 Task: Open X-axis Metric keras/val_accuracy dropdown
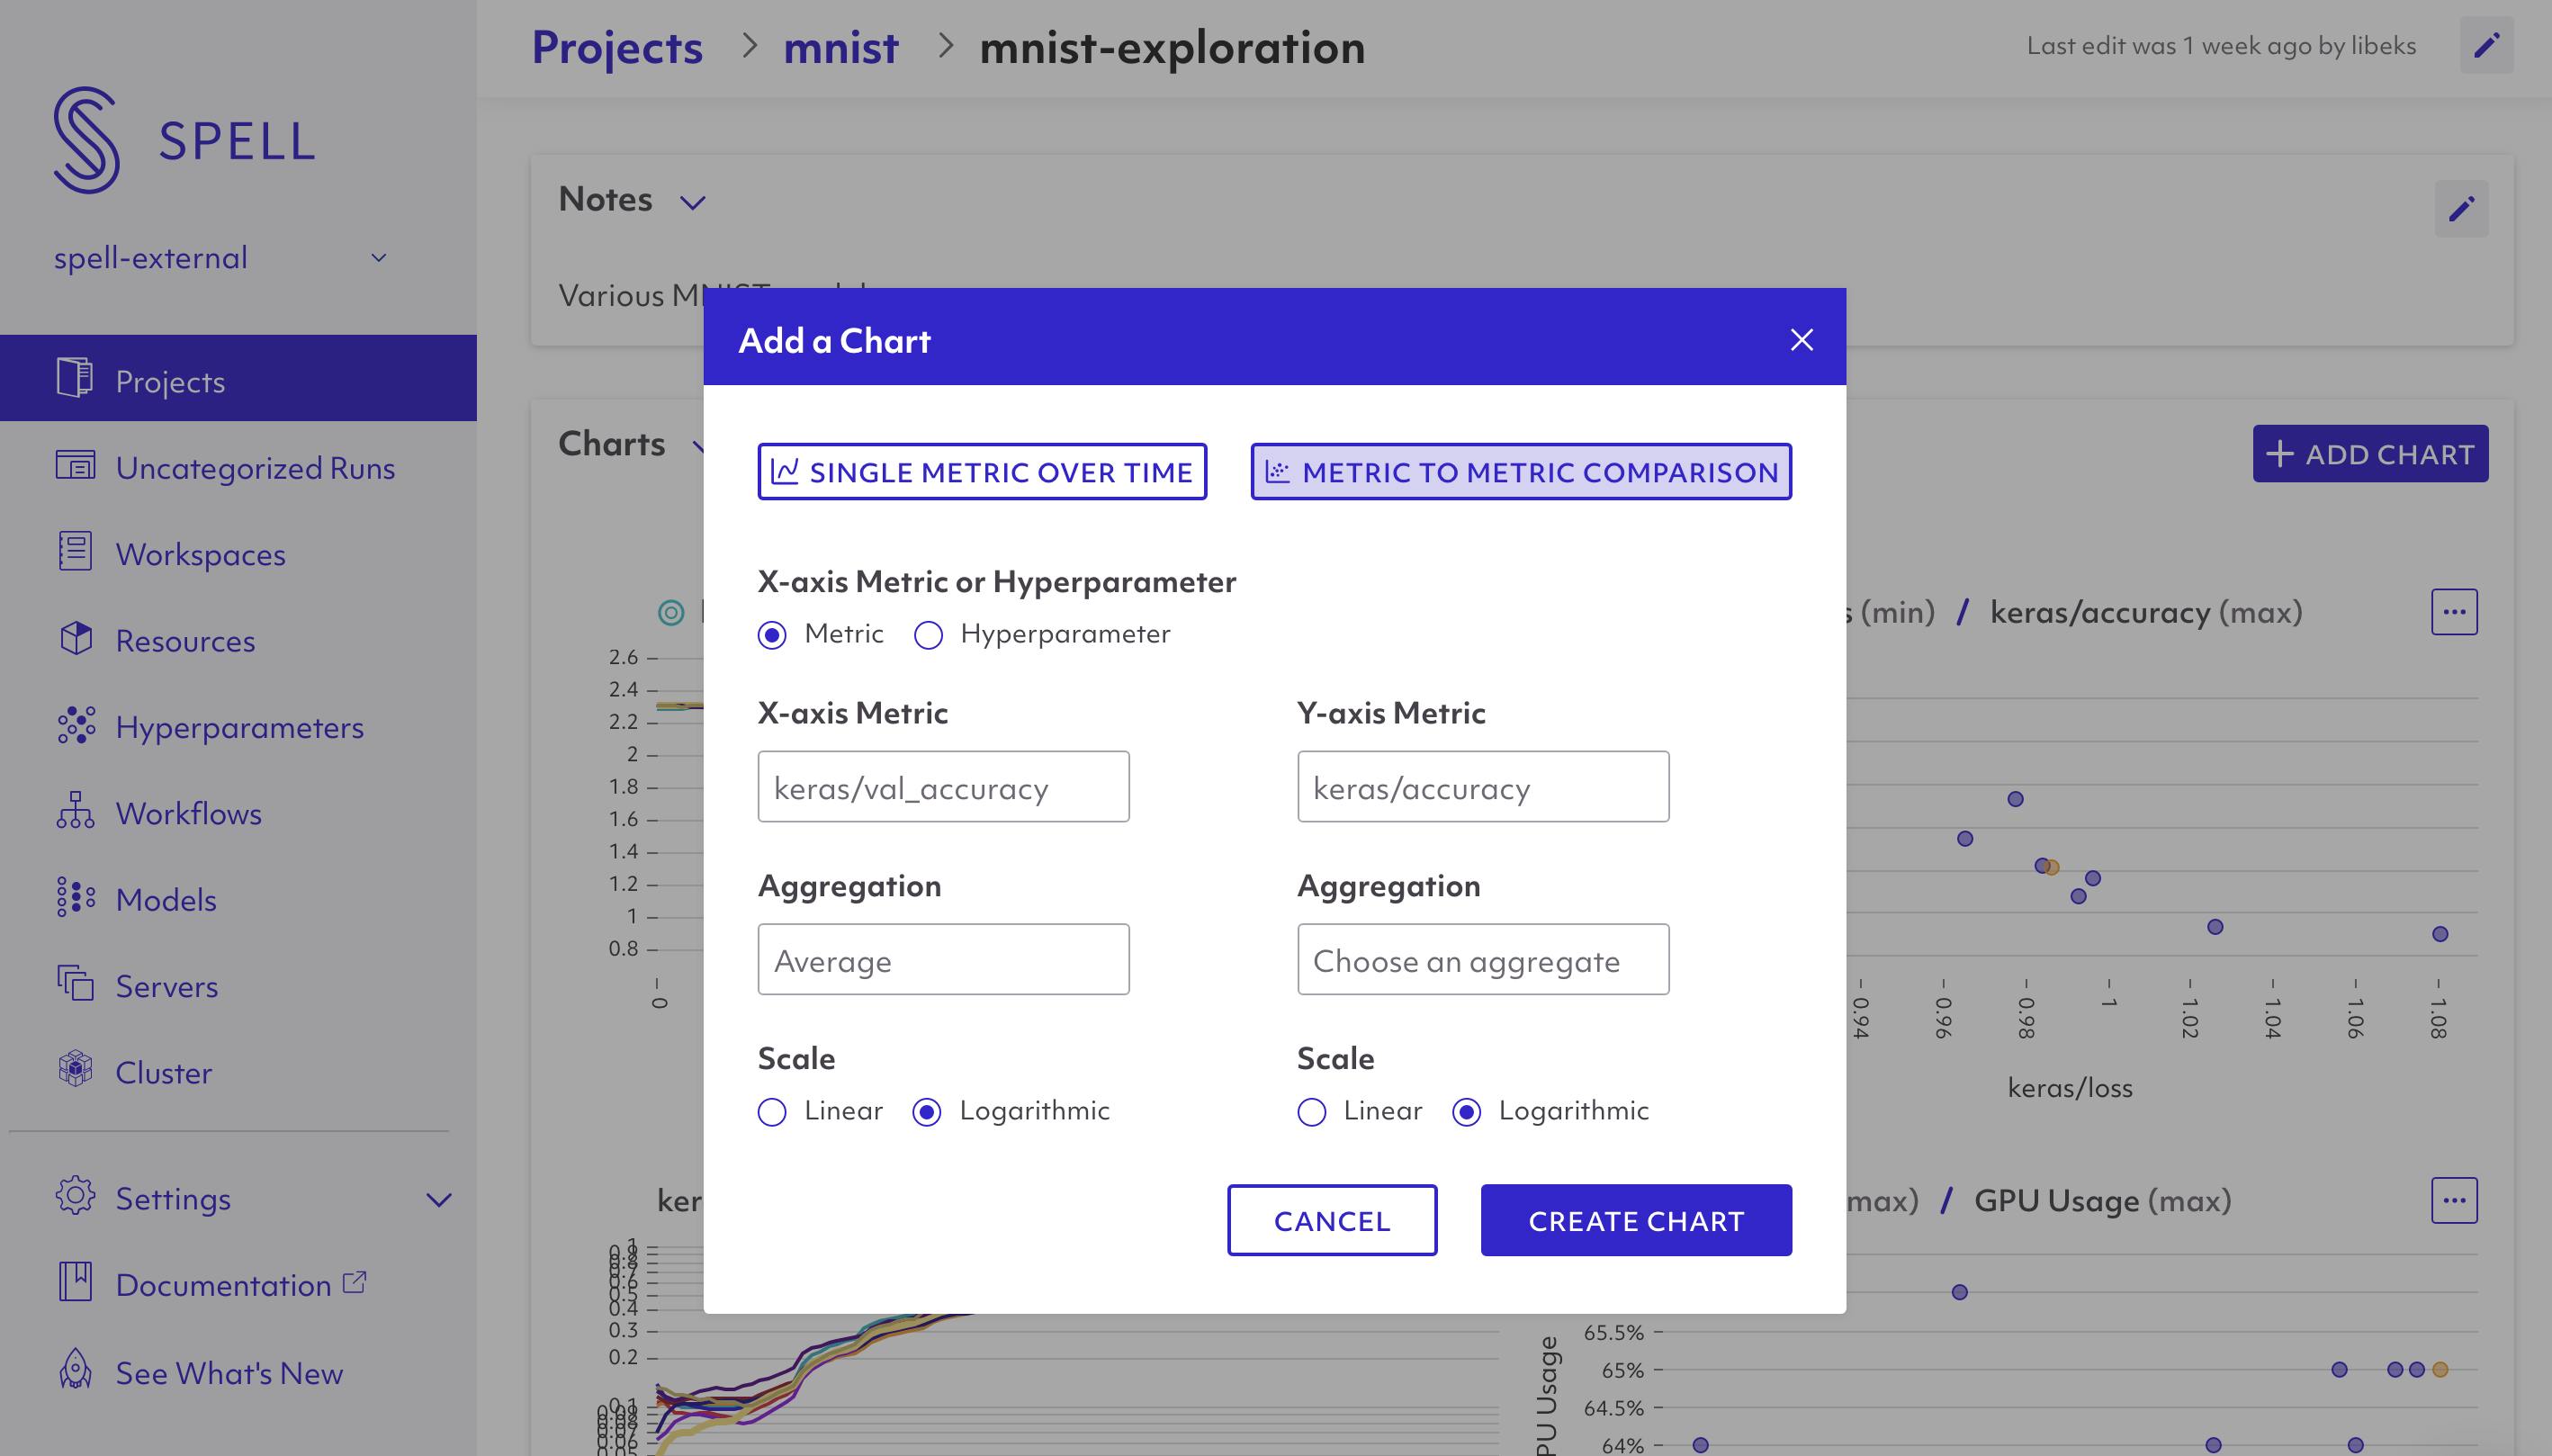(943, 787)
